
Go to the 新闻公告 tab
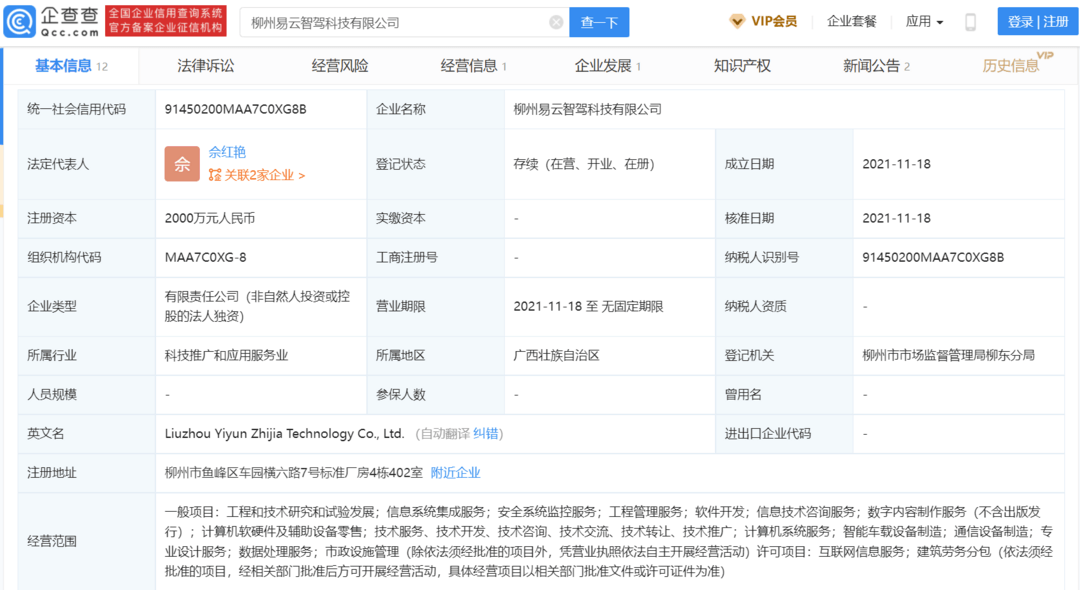(x=876, y=66)
